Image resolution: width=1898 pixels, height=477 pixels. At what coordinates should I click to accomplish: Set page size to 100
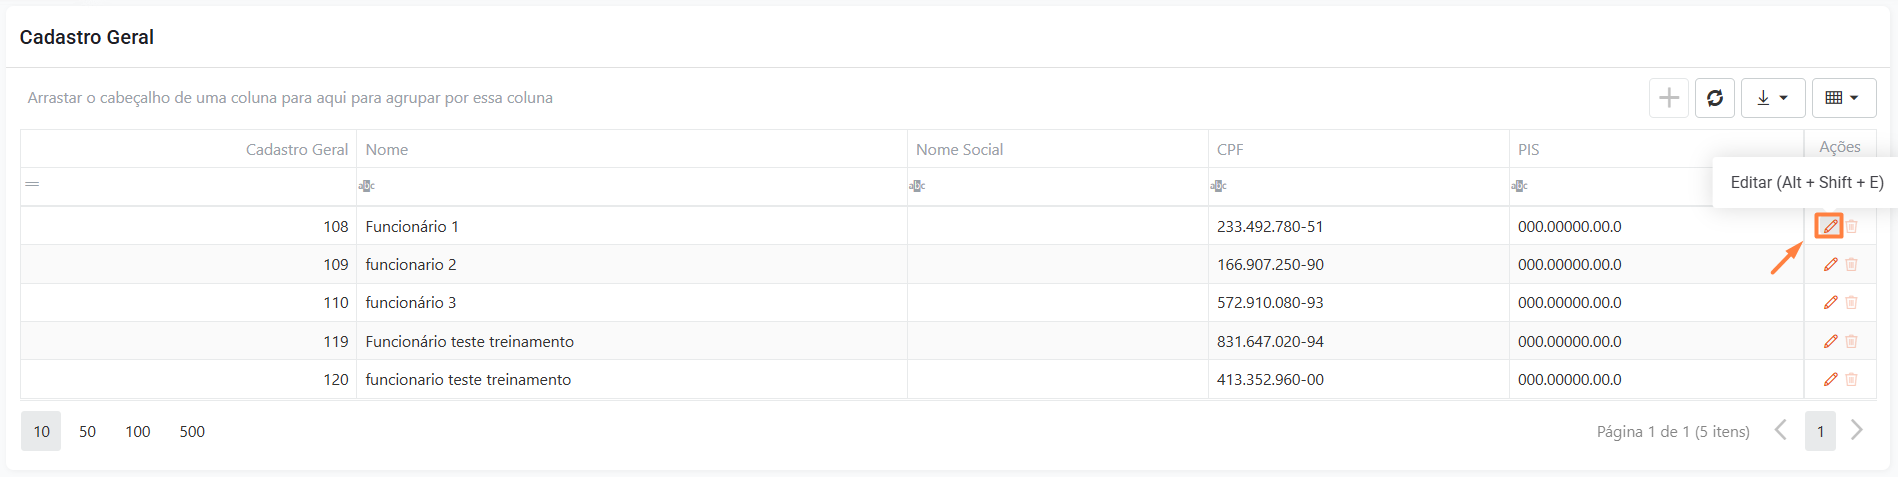[x=138, y=432]
